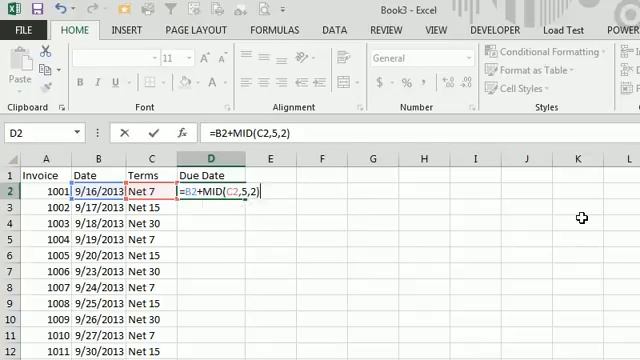640x360 pixels.
Task: Toggle Bold formatting
Action: [x=80, y=82]
